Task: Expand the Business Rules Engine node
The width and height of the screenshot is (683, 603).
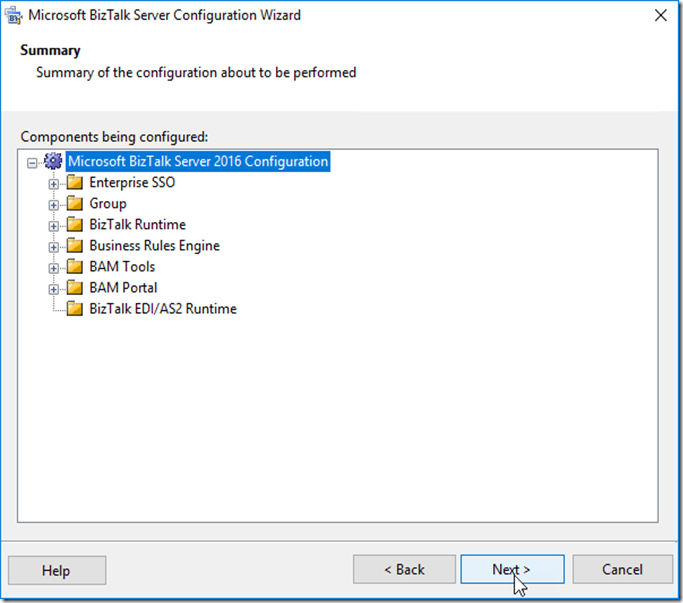Action: point(53,247)
